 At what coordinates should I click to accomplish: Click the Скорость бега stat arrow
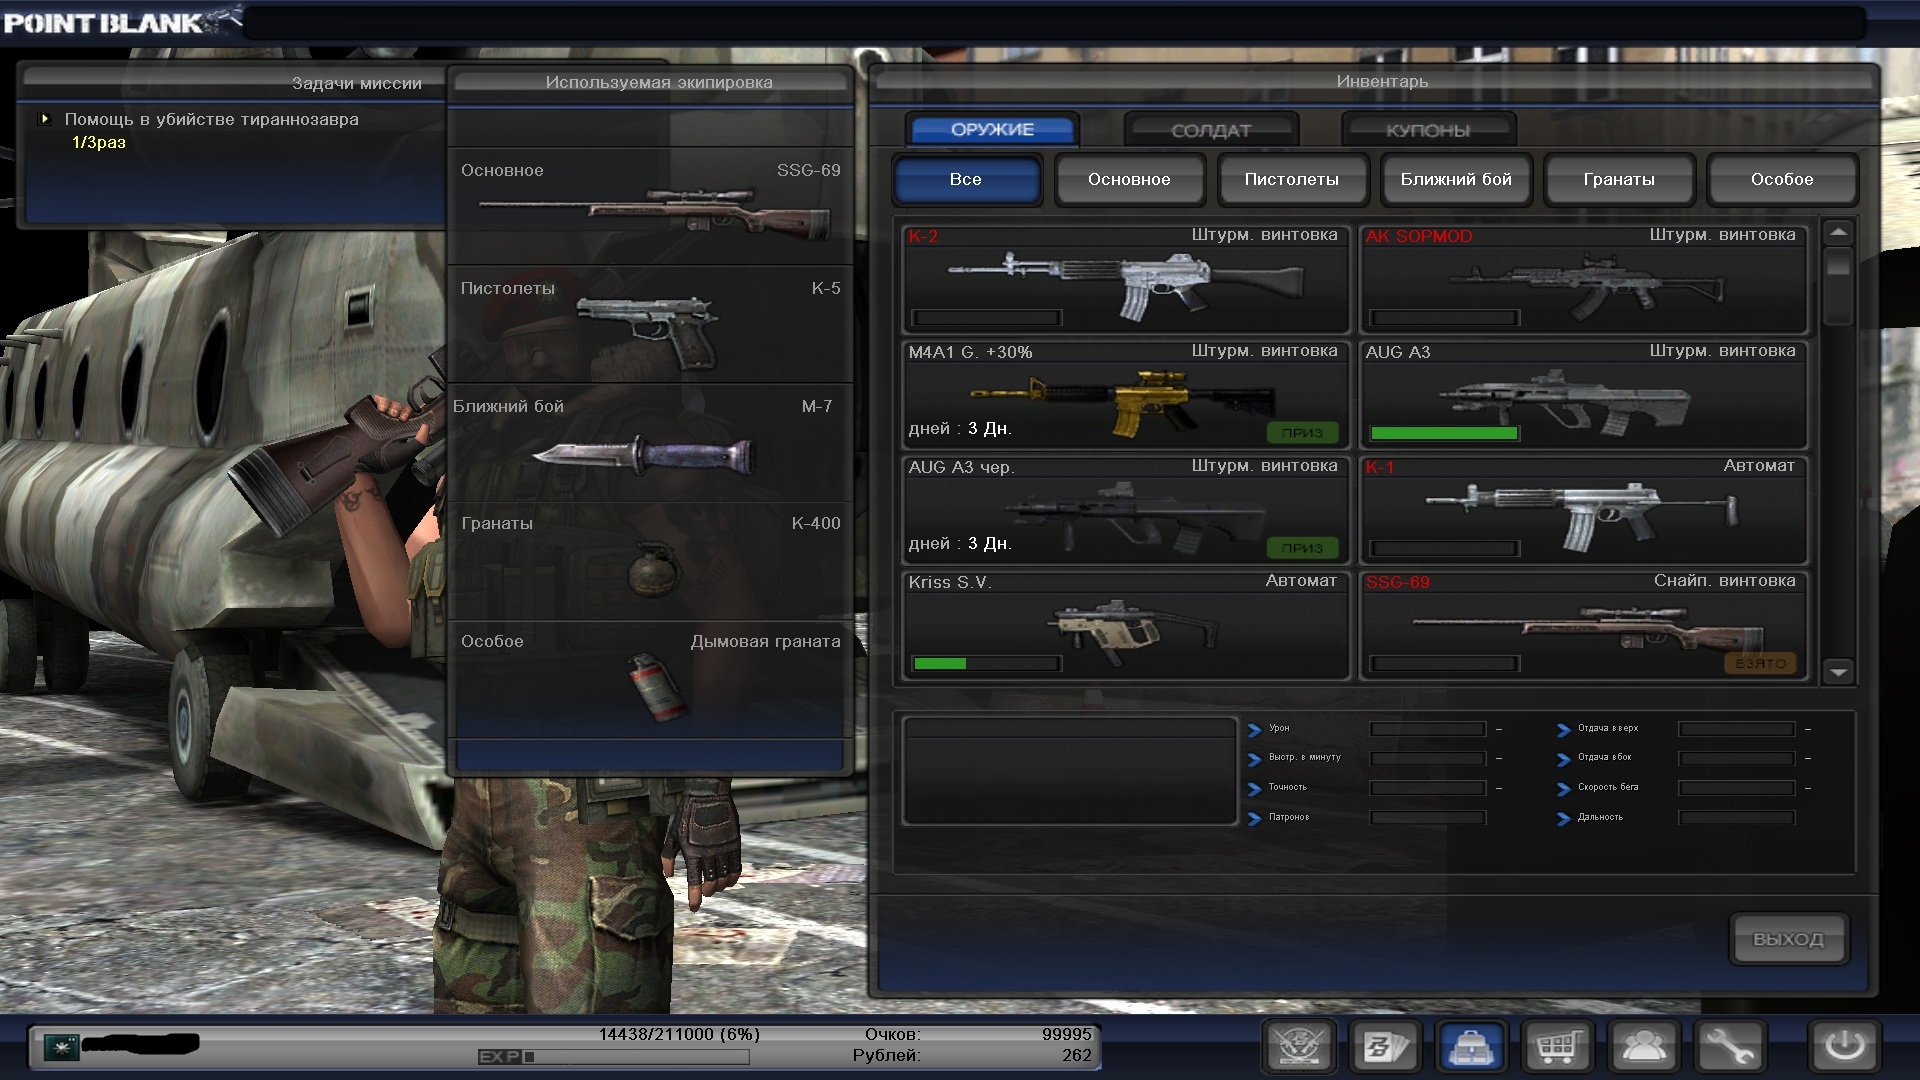tap(1564, 789)
